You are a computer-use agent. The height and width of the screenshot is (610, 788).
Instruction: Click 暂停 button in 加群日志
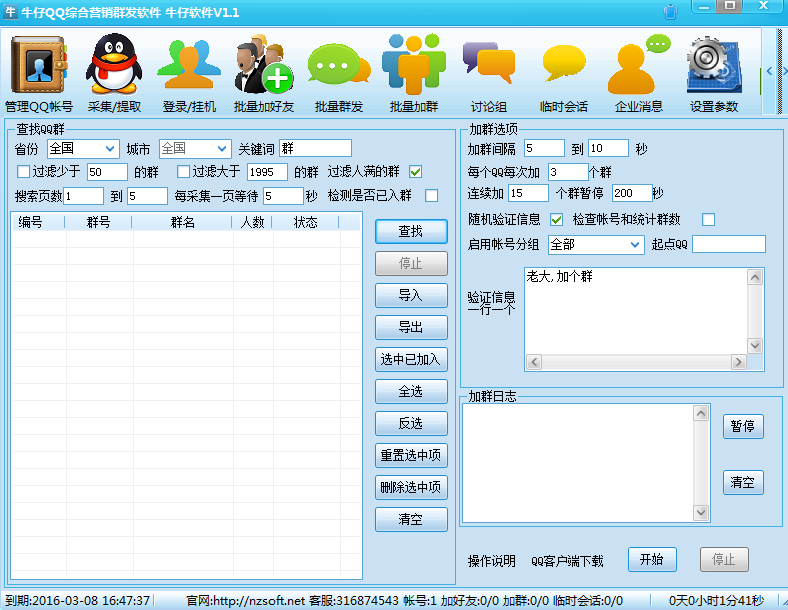(743, 426)
